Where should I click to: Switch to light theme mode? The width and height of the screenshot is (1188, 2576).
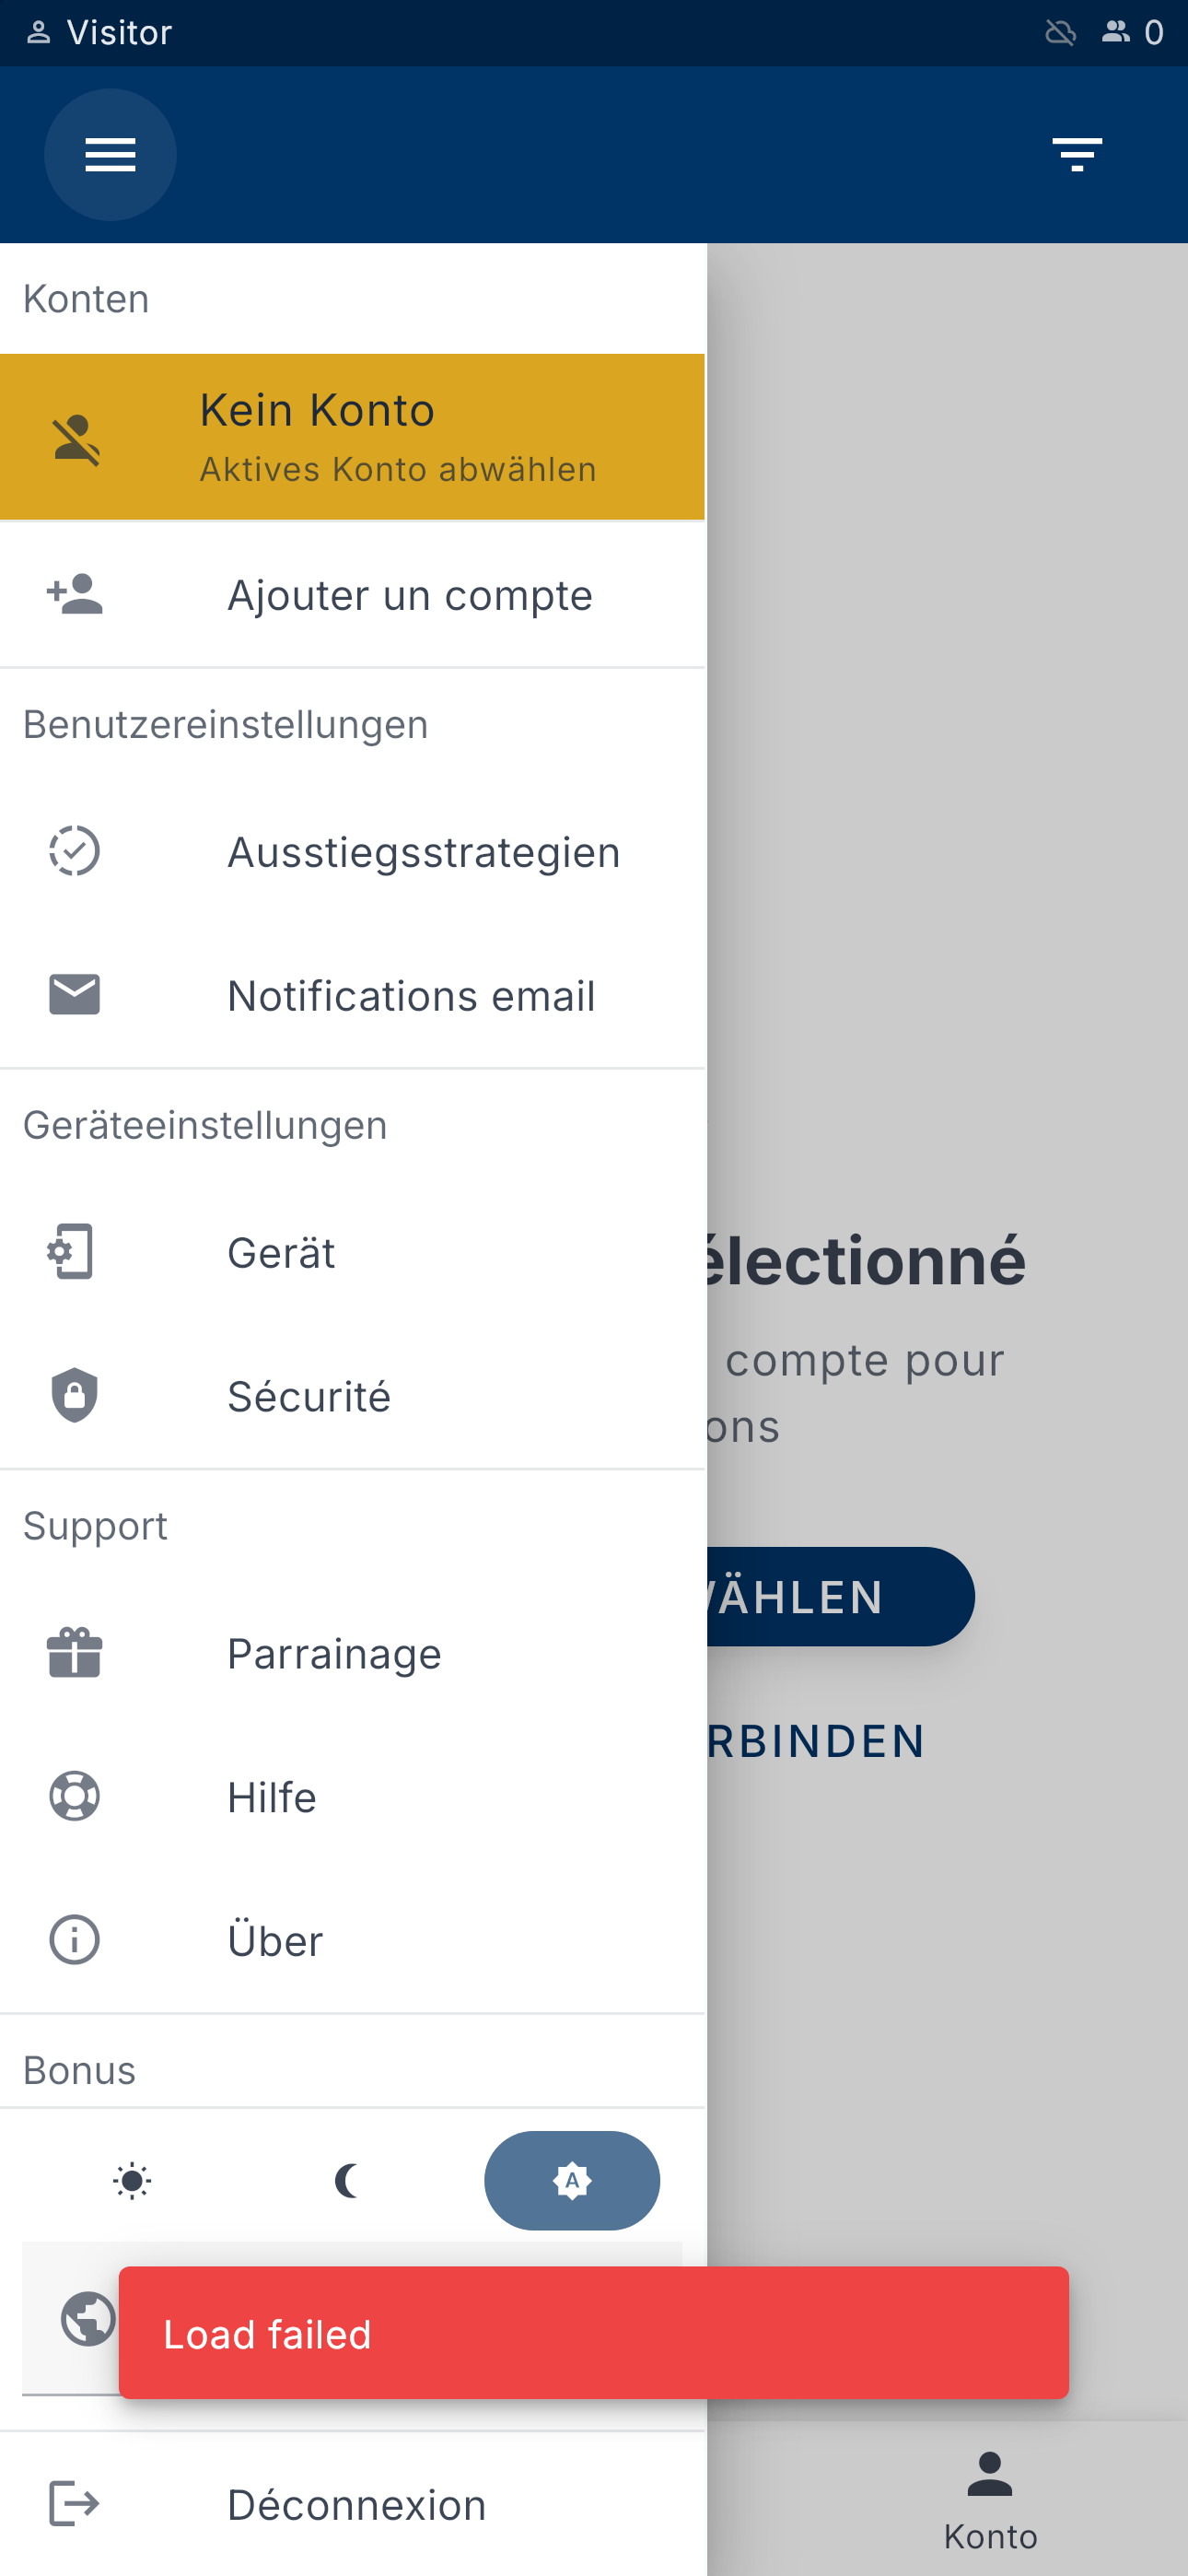click(x=132, y=2180)
